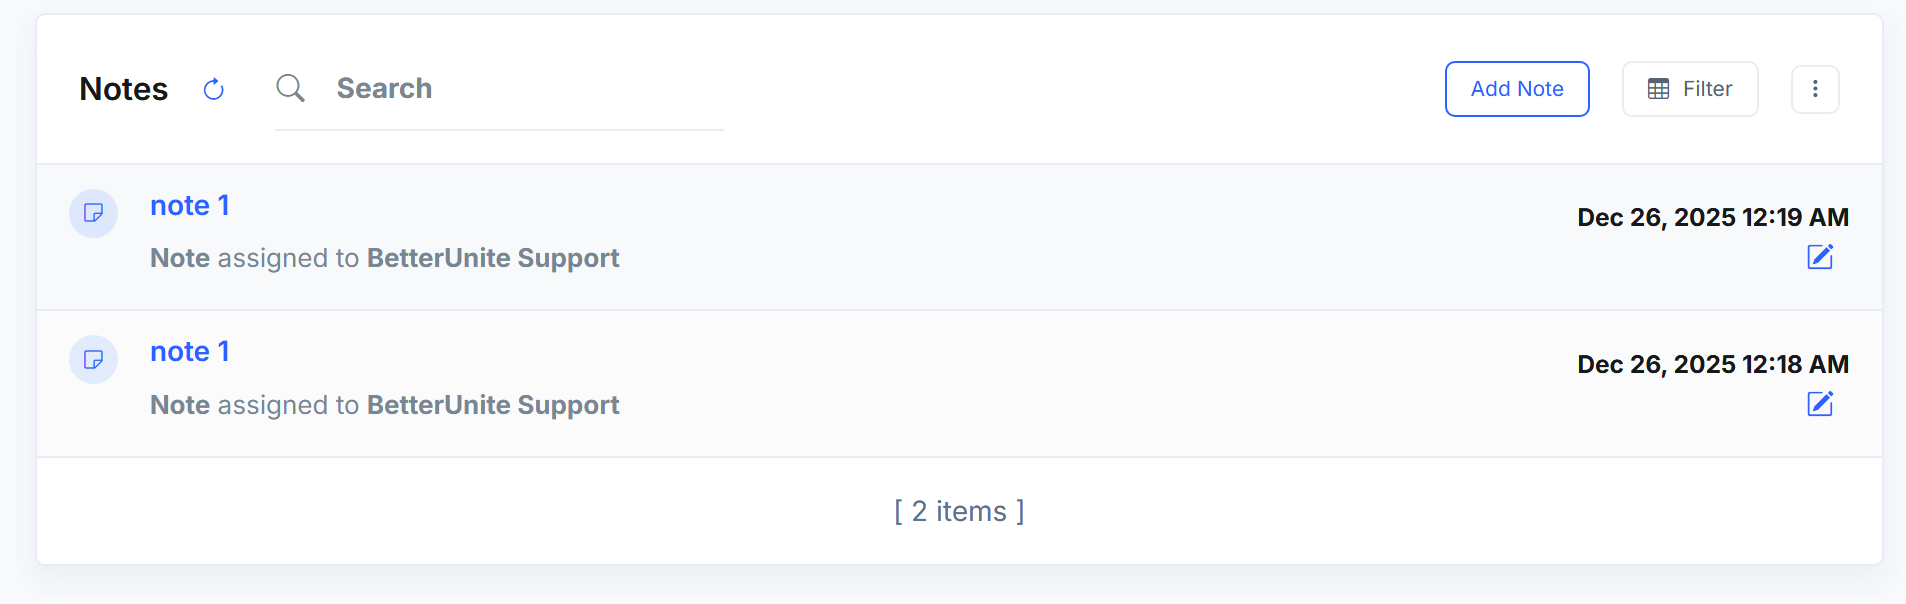Edit the note created at 12:18 AM
Image resolution: width=1906 pixels, height=604 pixels.
[x=1819, y=404]
